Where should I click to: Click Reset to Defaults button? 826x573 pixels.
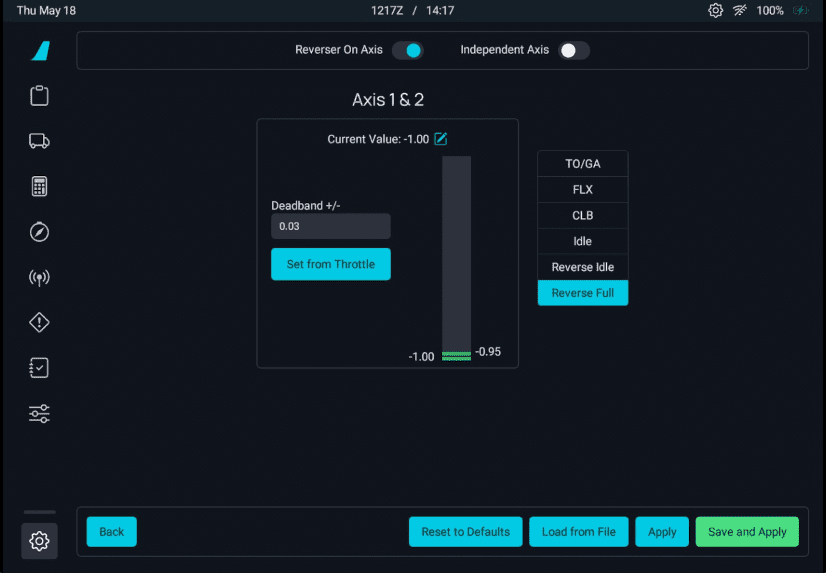(465, 532)
